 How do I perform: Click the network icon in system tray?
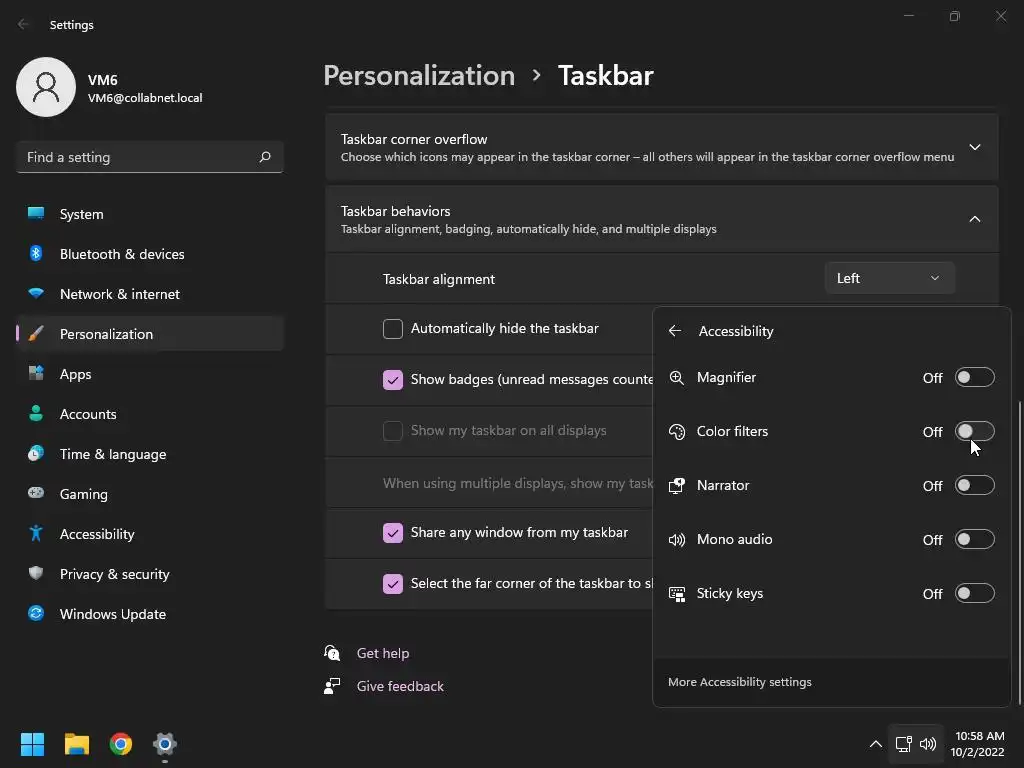903,744
